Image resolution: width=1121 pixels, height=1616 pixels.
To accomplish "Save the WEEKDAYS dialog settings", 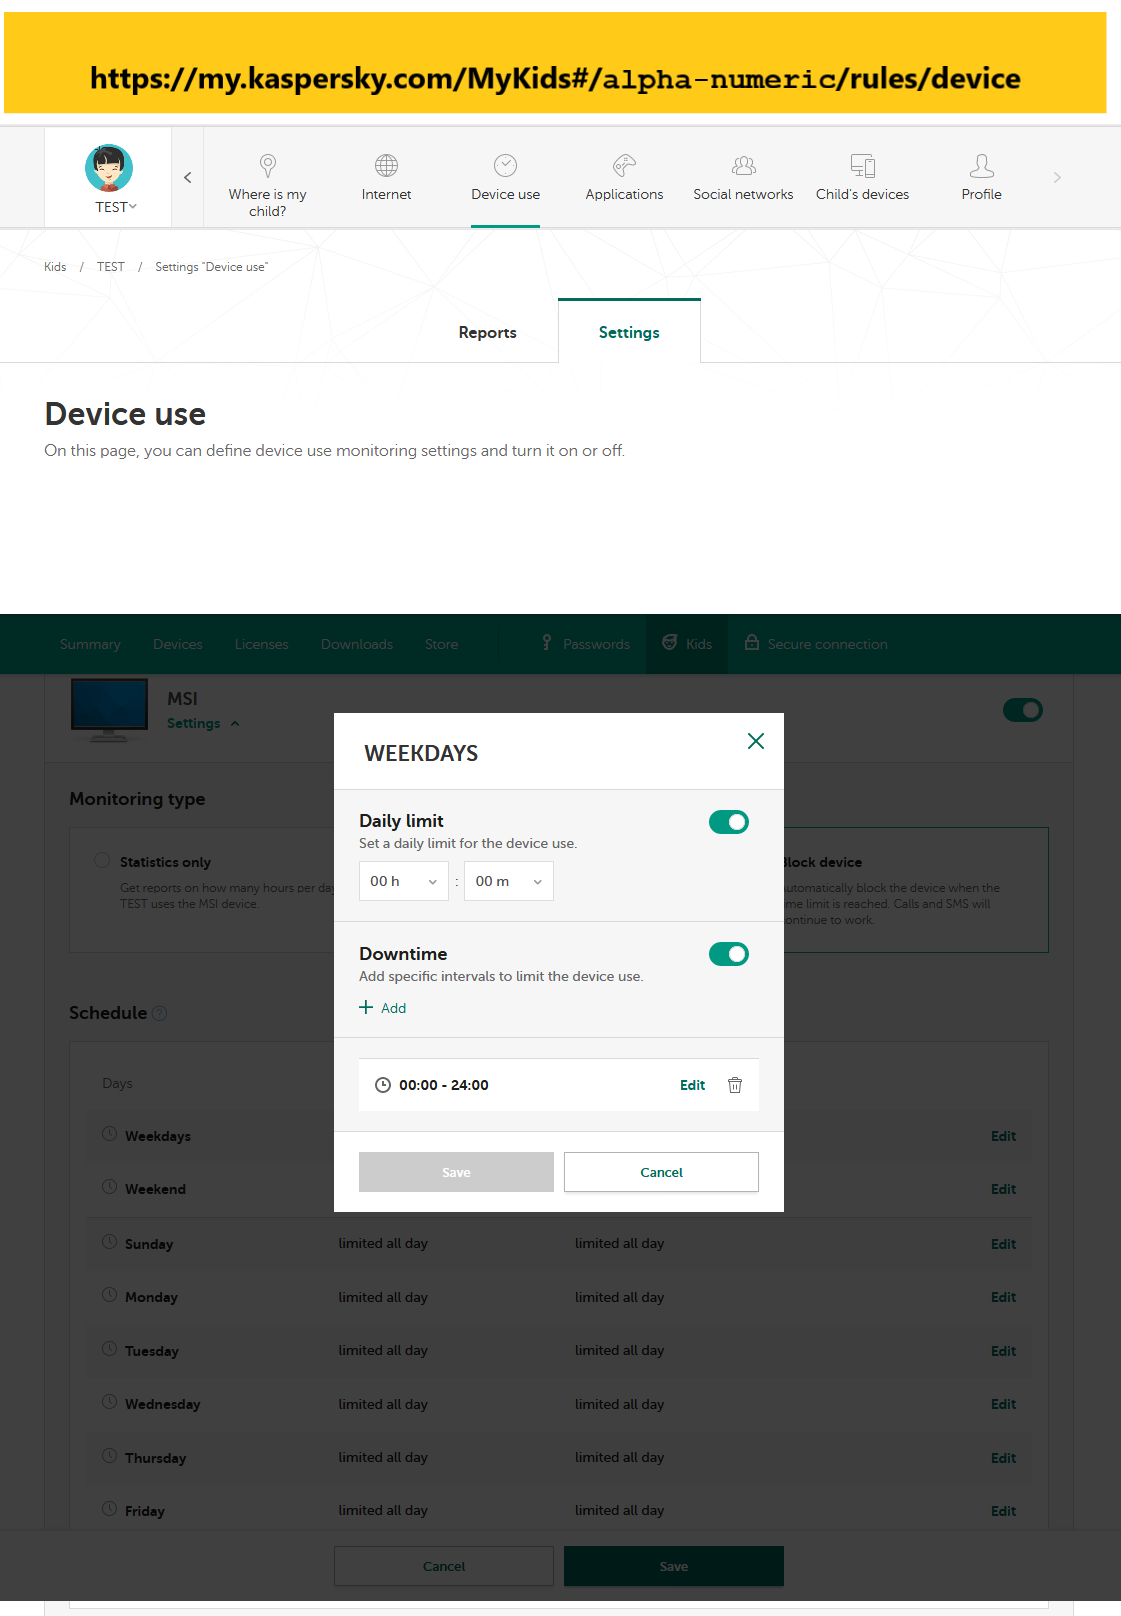I will point(456,1172).
